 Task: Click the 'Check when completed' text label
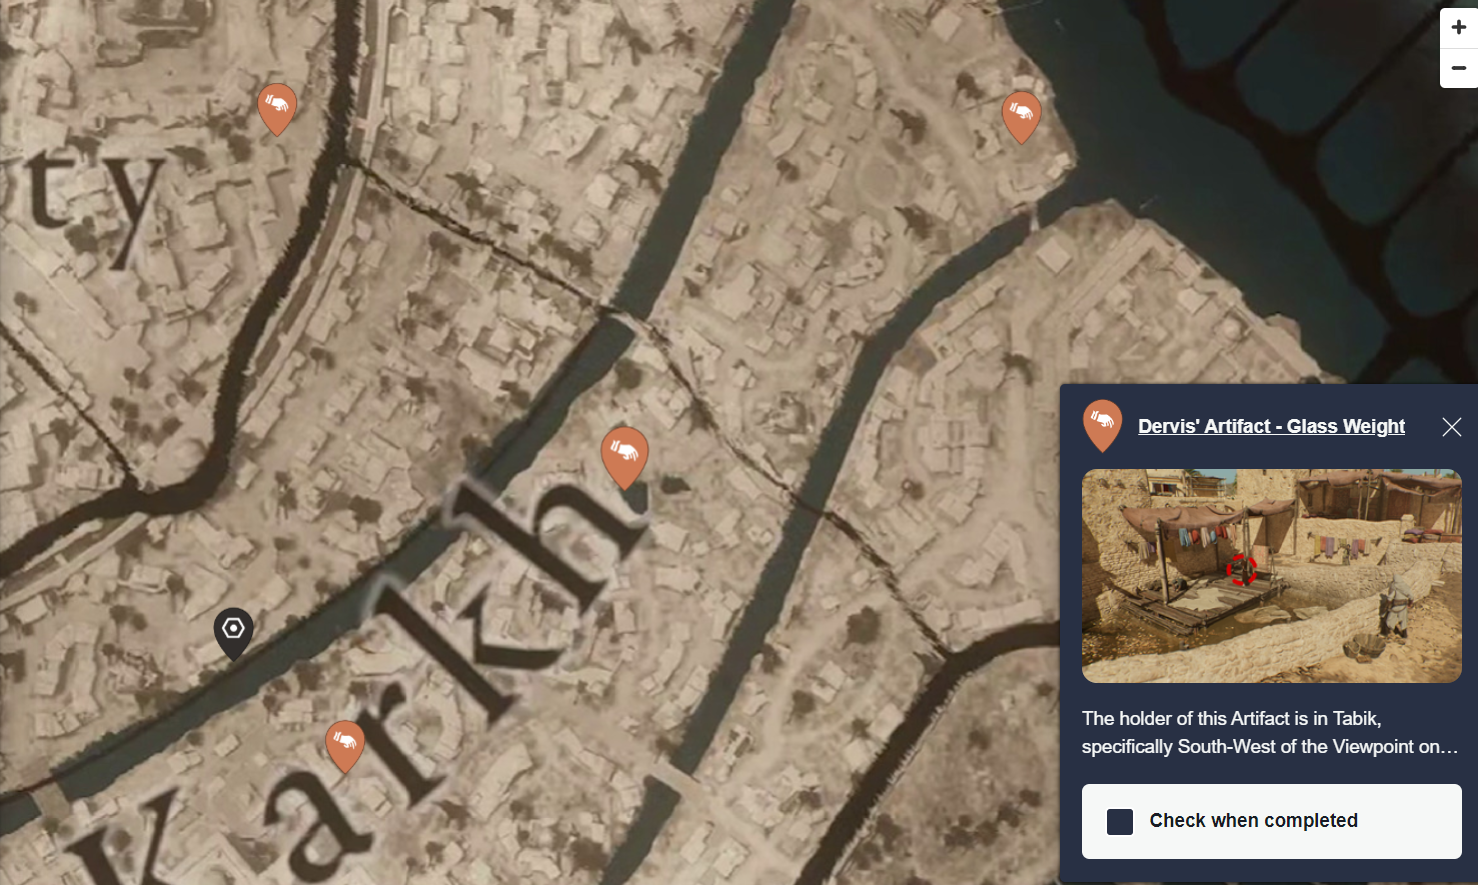coord(1253,821)
